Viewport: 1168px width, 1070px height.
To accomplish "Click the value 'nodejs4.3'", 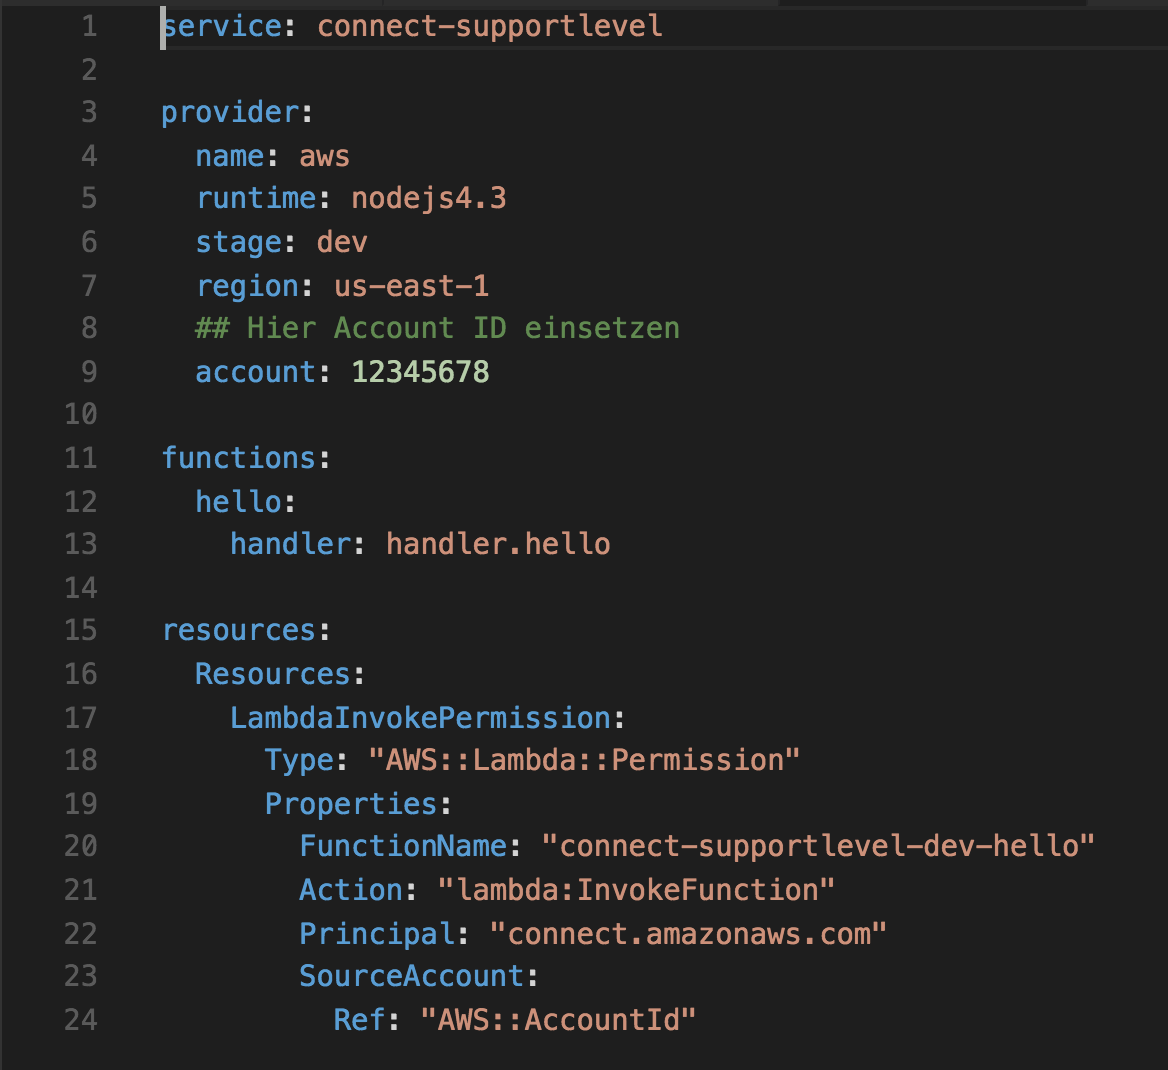I will pyautogui.click(x=429, y=199).
